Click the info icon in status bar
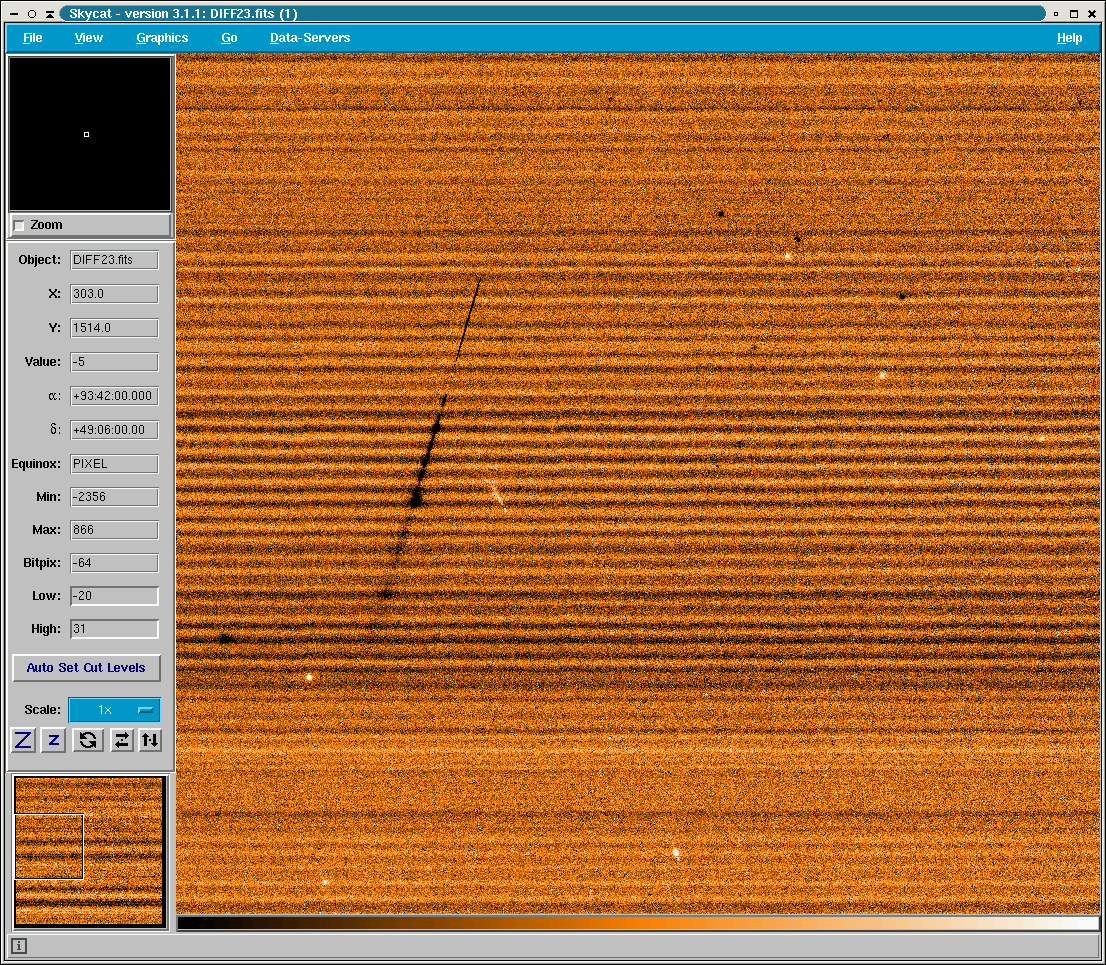 pyautogui.click(x=19, y=946)
